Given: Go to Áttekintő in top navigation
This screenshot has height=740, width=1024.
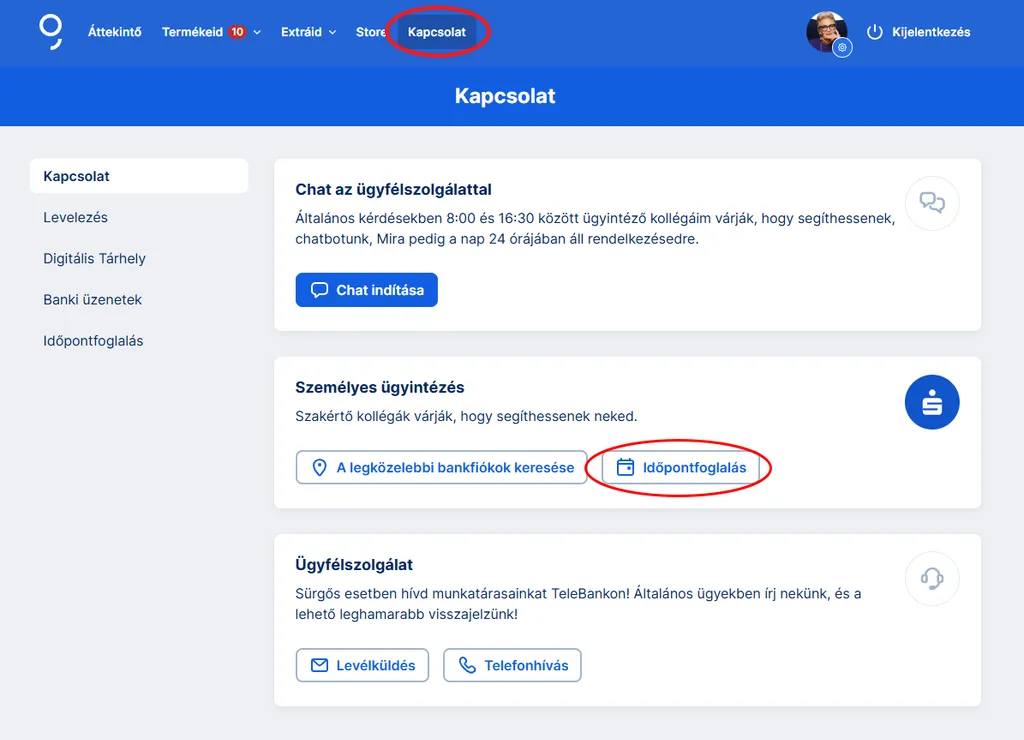Looking at the screenshot, I should pos(115,32).
